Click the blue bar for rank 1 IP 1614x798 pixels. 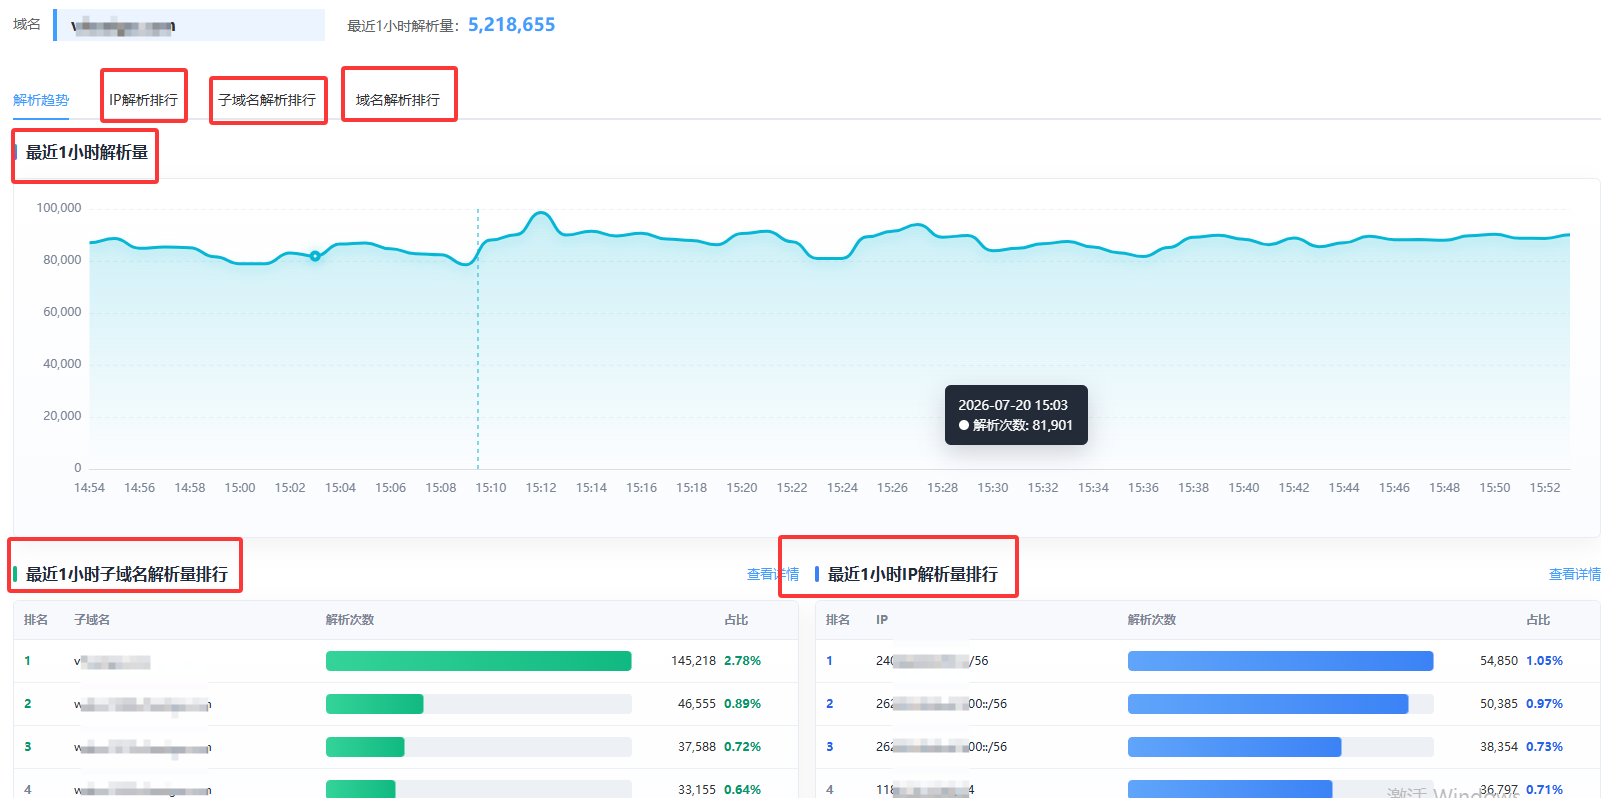[x=1281, y=661]
